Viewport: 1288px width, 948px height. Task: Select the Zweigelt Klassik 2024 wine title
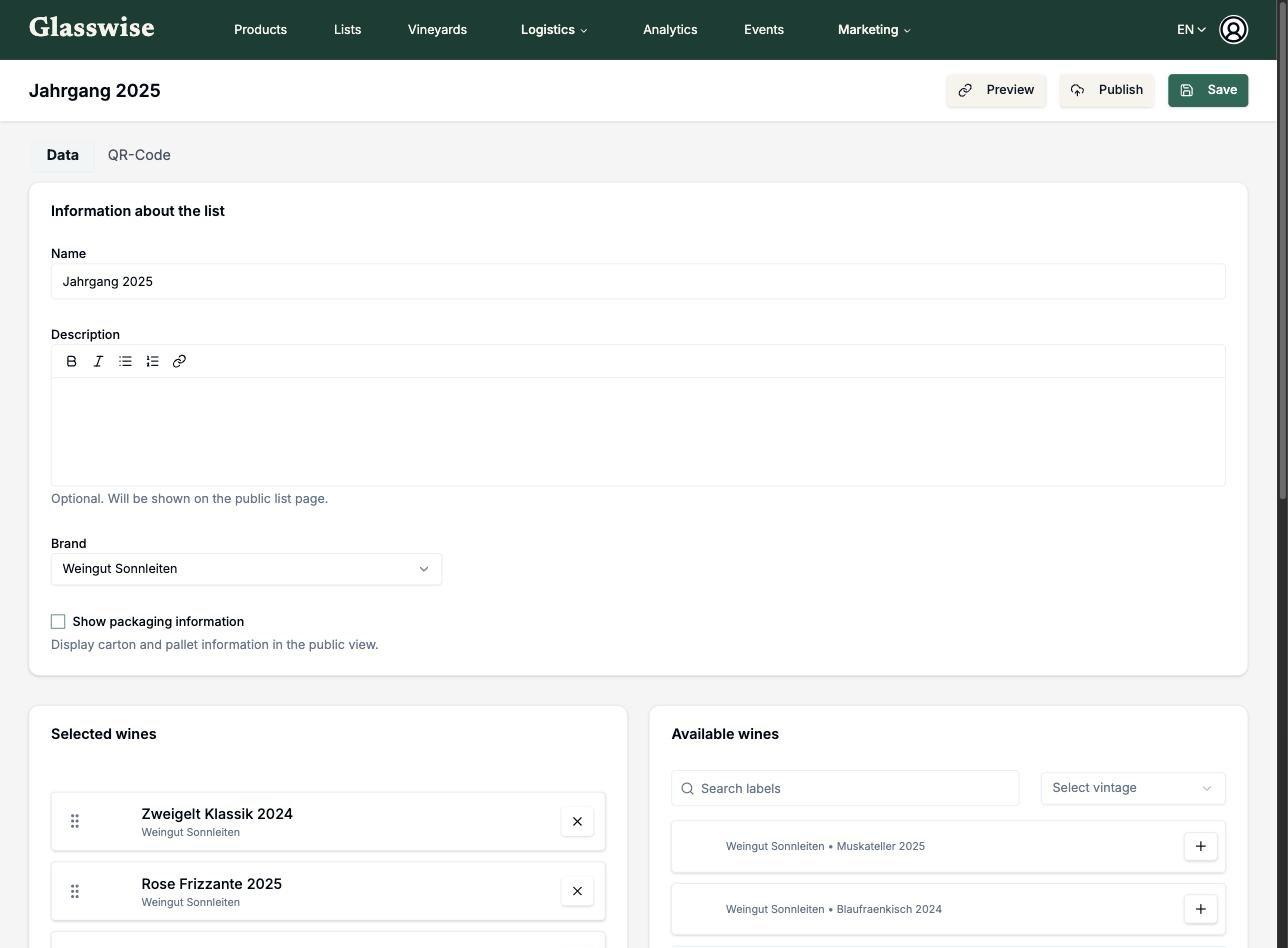pos(217,814)
